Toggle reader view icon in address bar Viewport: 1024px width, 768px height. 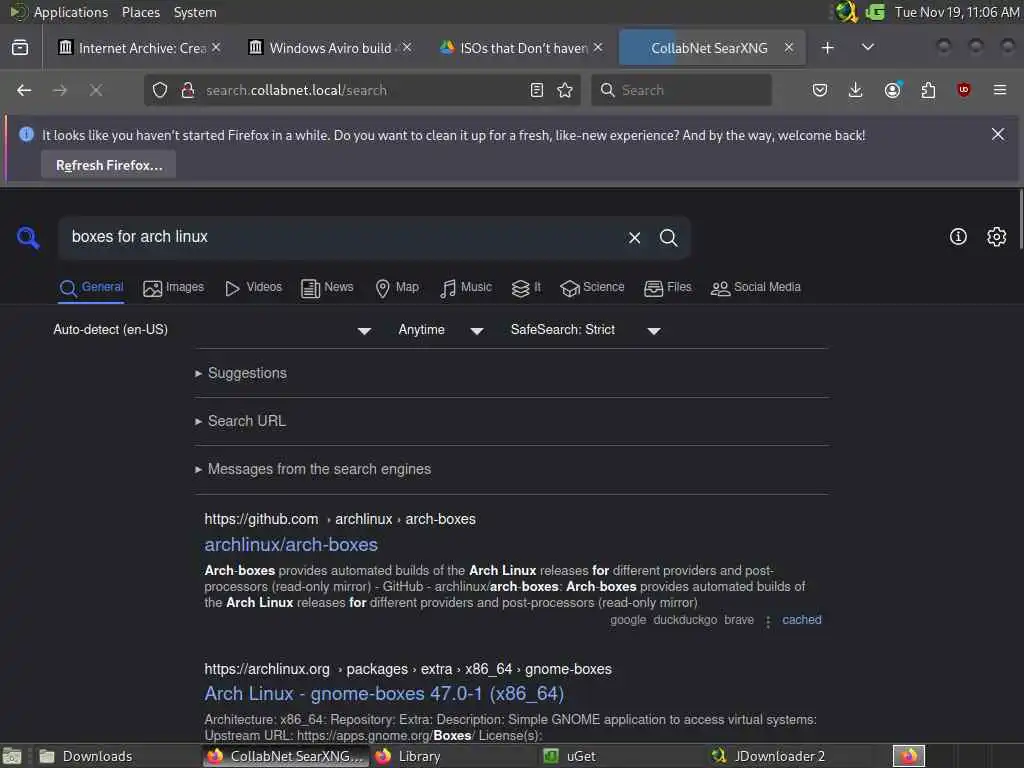point(537,90)
